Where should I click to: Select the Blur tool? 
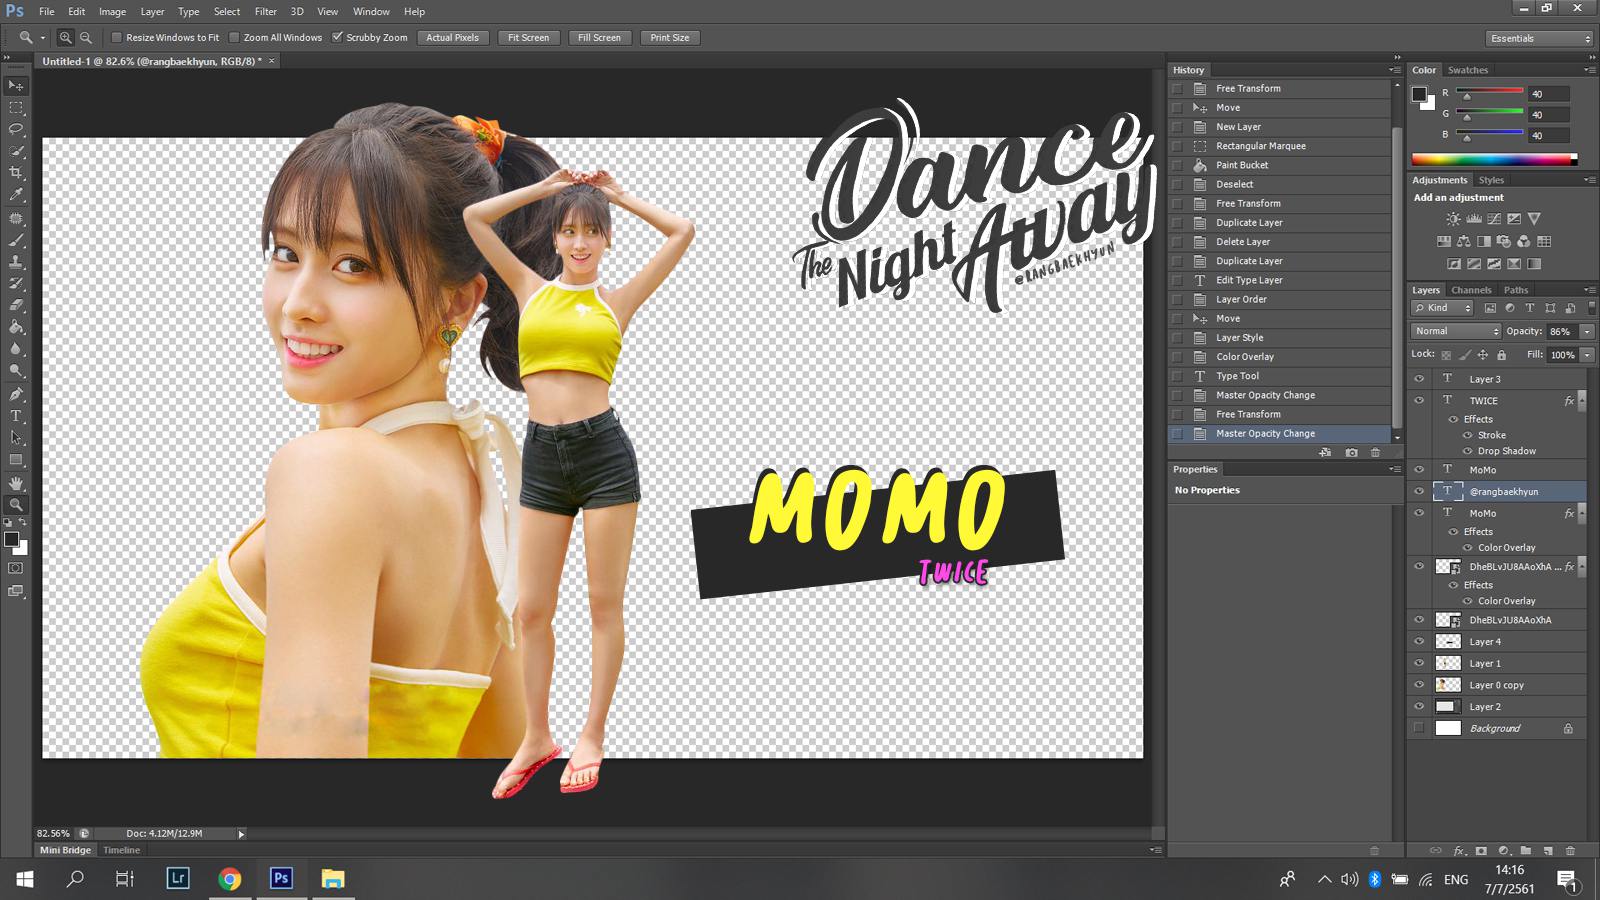[x=16, y=350]
